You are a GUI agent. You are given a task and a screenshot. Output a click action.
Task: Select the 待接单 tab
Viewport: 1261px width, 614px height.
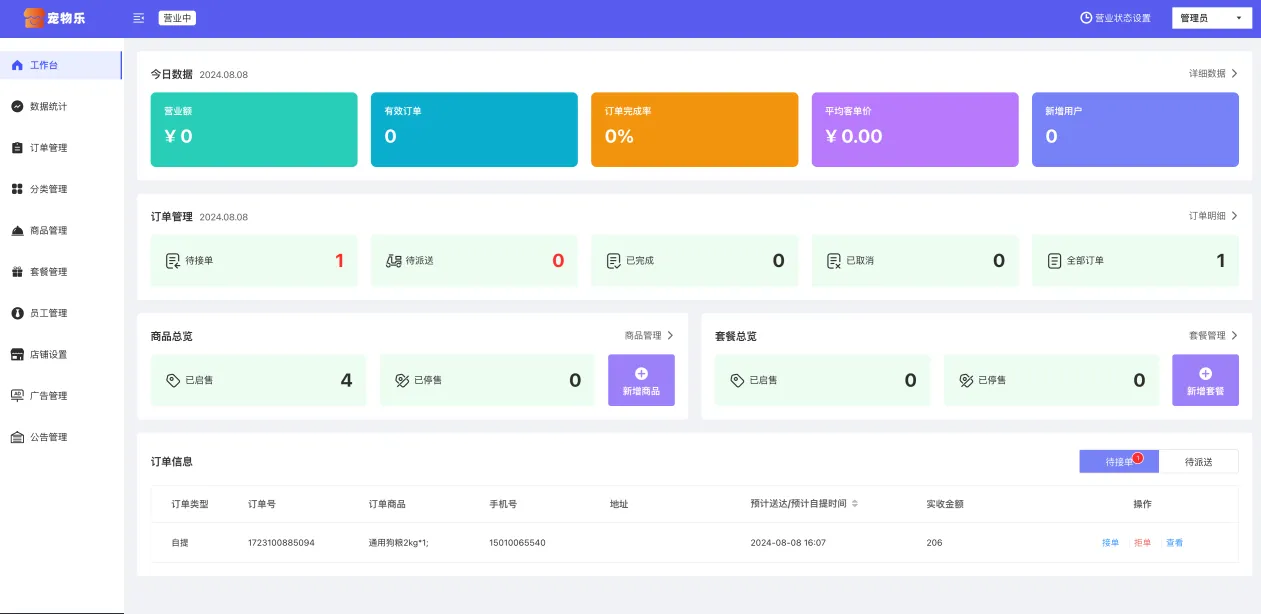tap(1118, 462)
